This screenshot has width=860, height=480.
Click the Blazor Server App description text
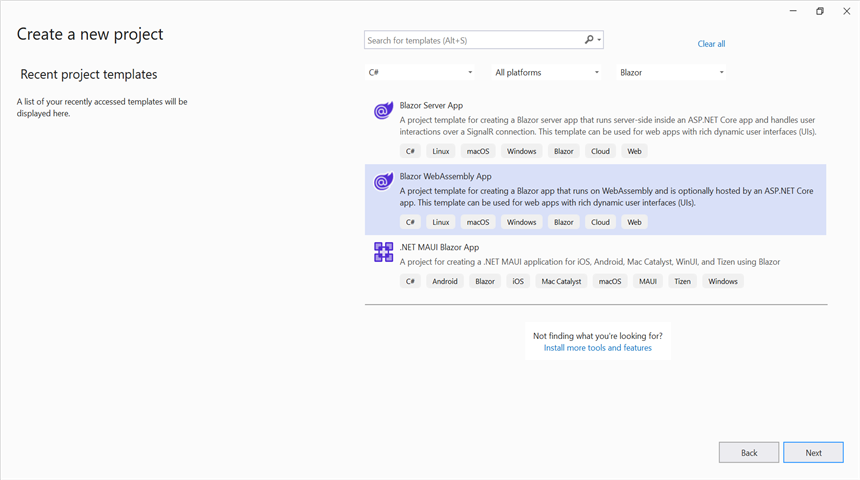608,126
